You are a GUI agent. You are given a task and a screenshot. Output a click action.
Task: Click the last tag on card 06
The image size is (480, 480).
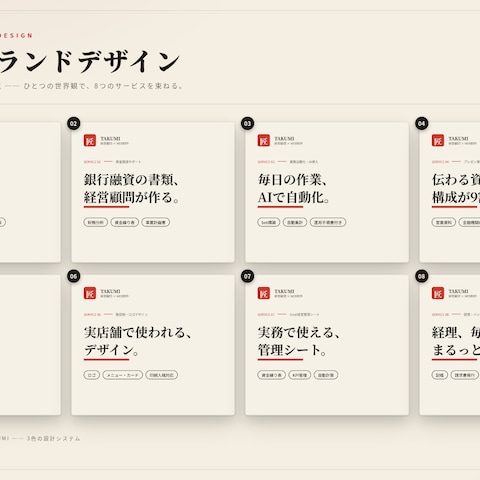pos(162,375)
